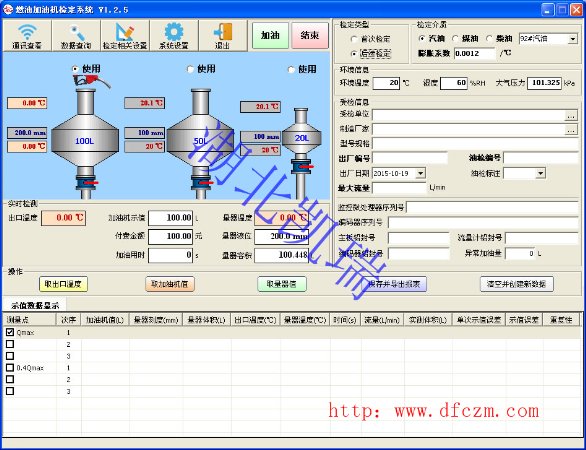This screenshot has height=450, width=586.
Task: Click the 50L measuring tank graphic
Action: click(201, 141)
